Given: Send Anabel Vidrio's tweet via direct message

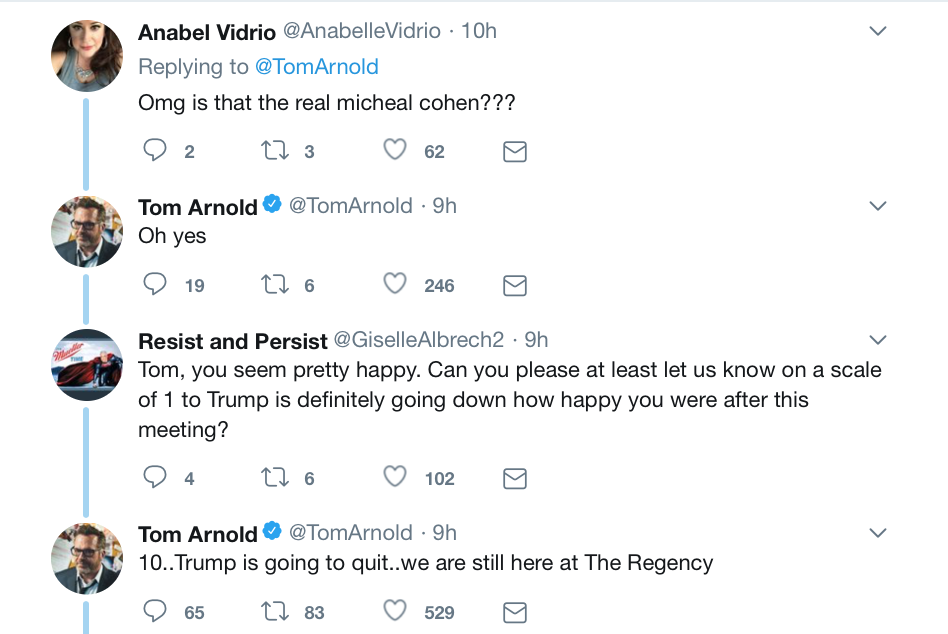Looking at the screenshot, I should (x=515, y=152).
